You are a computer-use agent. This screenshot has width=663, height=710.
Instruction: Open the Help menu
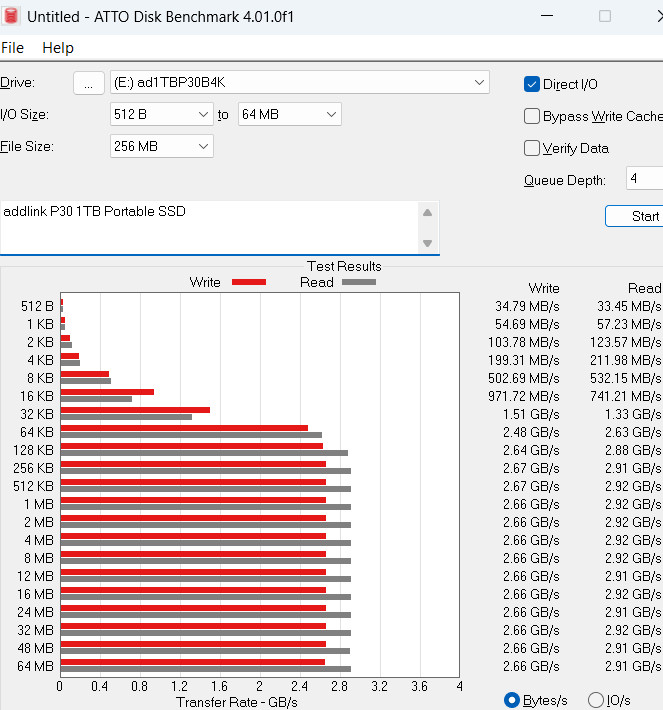[58, 48]
